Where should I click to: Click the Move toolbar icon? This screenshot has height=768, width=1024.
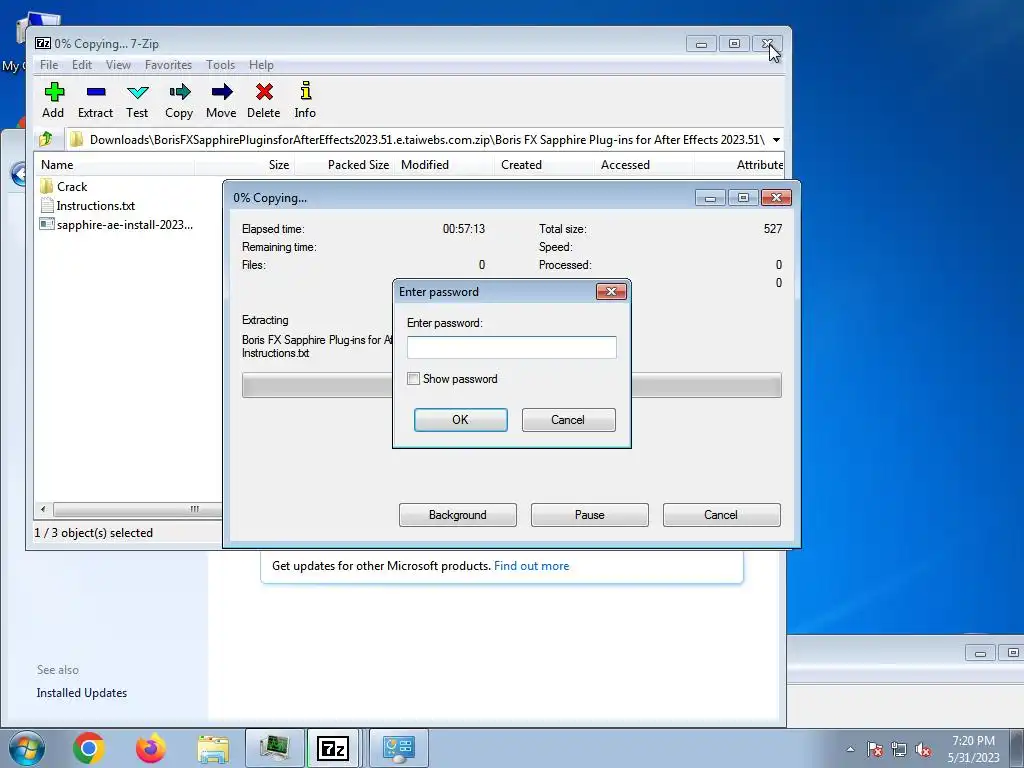click(x=221, y=100)
